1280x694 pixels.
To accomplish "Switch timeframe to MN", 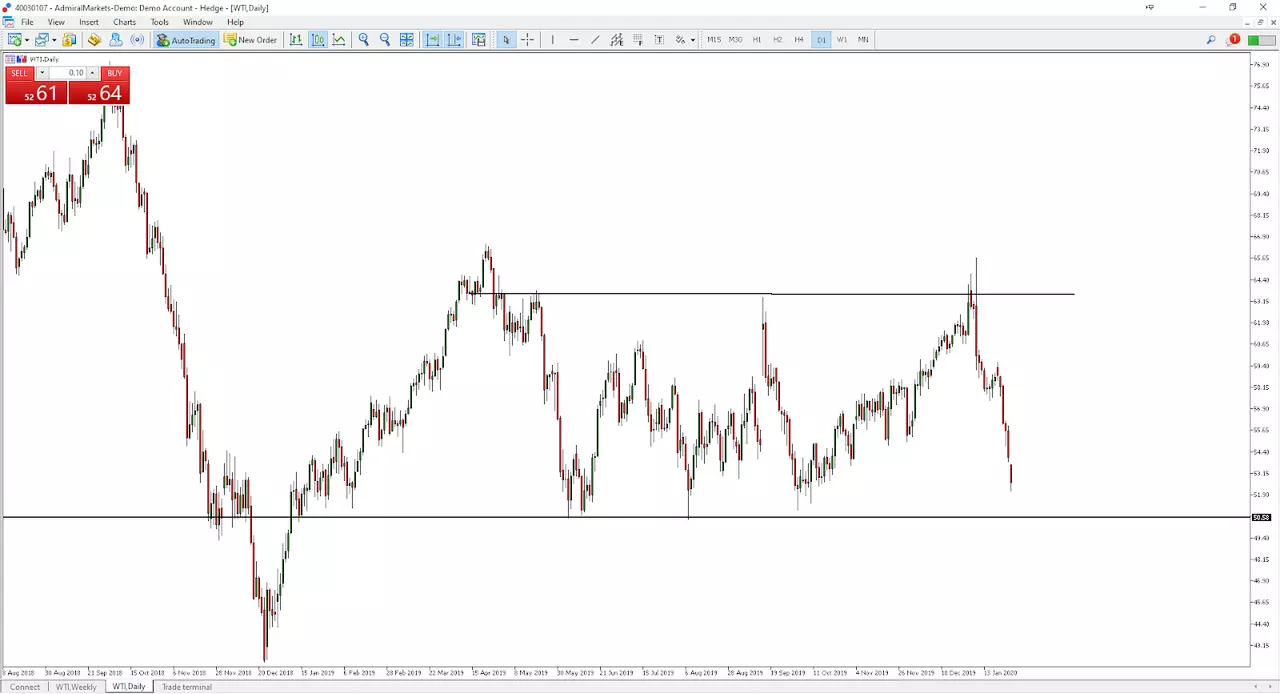I will [863, 40].
